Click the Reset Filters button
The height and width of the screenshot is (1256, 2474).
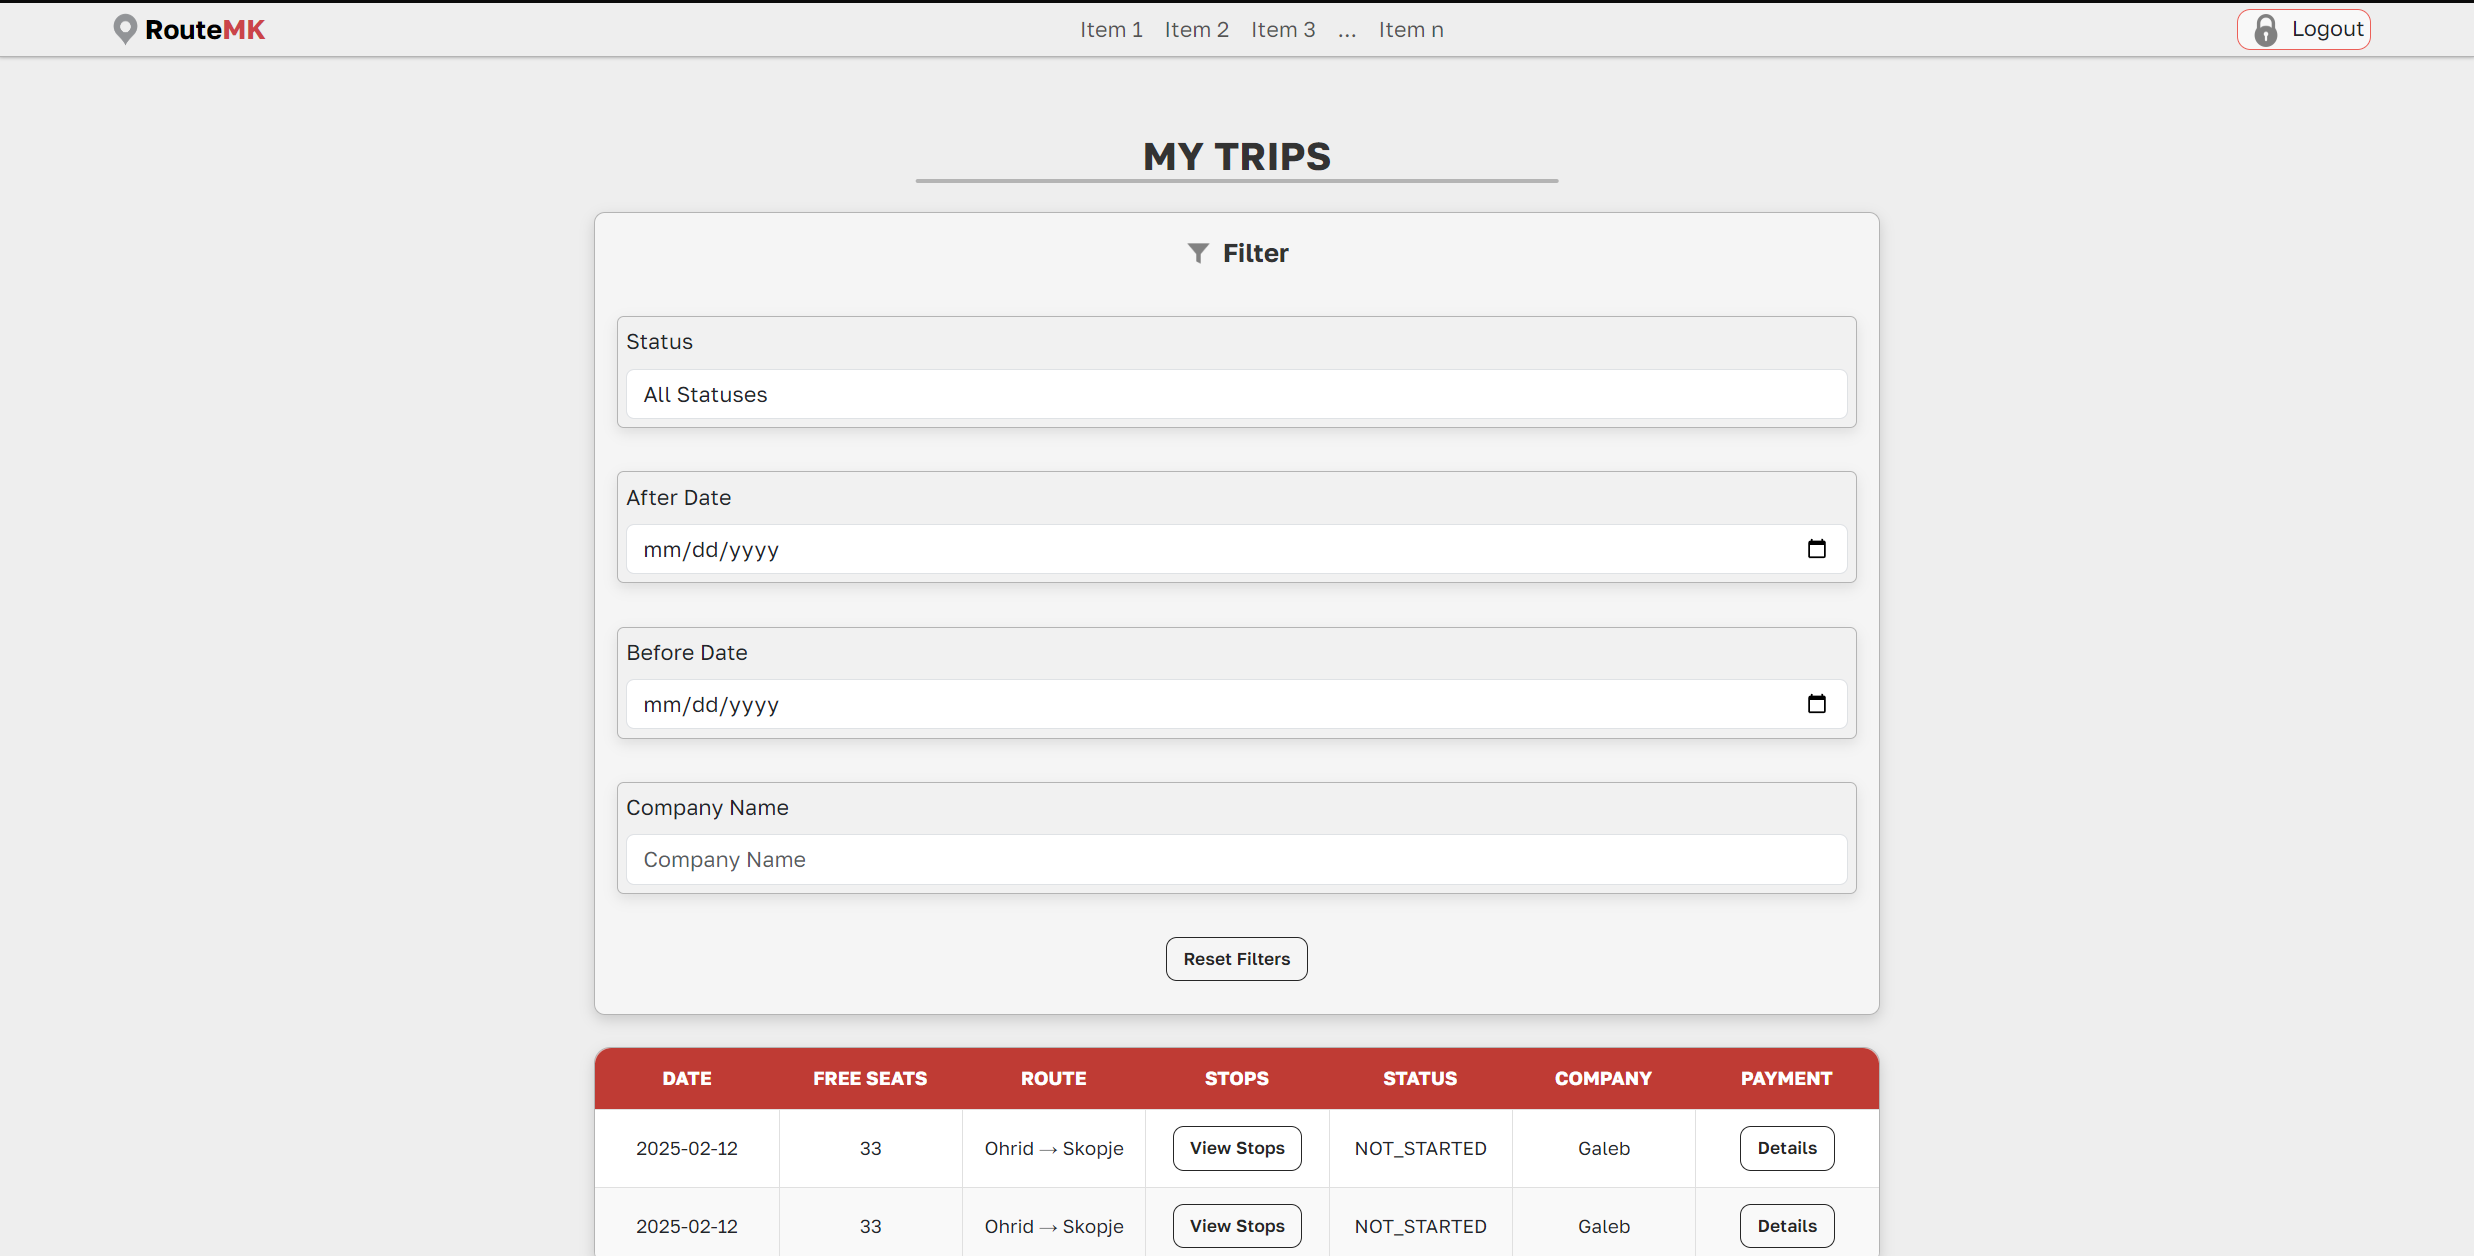(x=1236, y=959)
